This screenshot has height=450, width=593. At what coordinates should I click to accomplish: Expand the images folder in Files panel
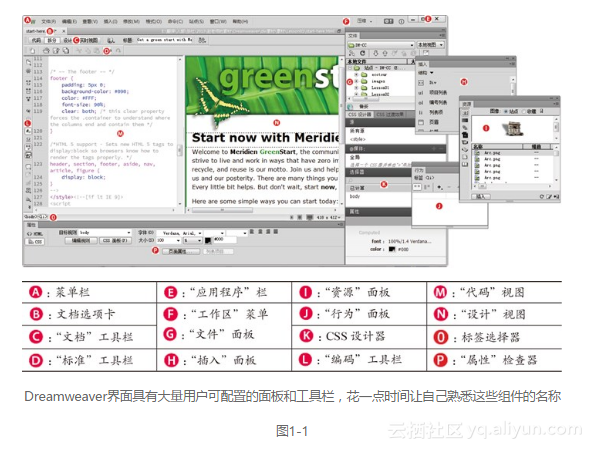click(356, 81)
